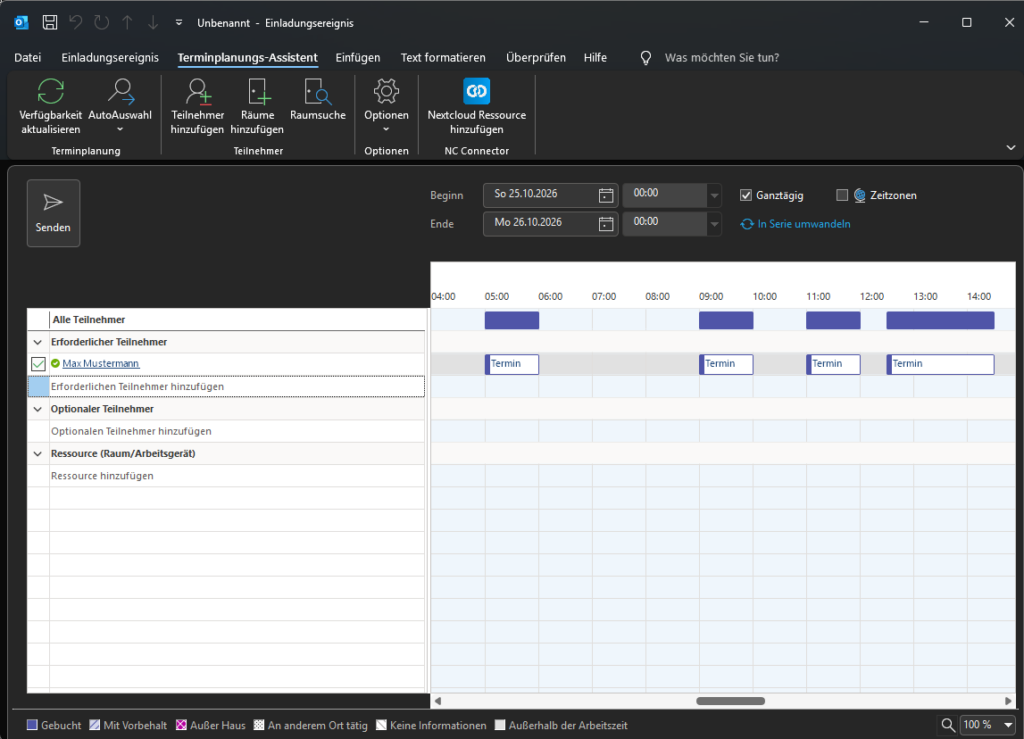Go to next item with the down arrow
The width and height of the screenshot is (1024, 739).
point(153,23)
